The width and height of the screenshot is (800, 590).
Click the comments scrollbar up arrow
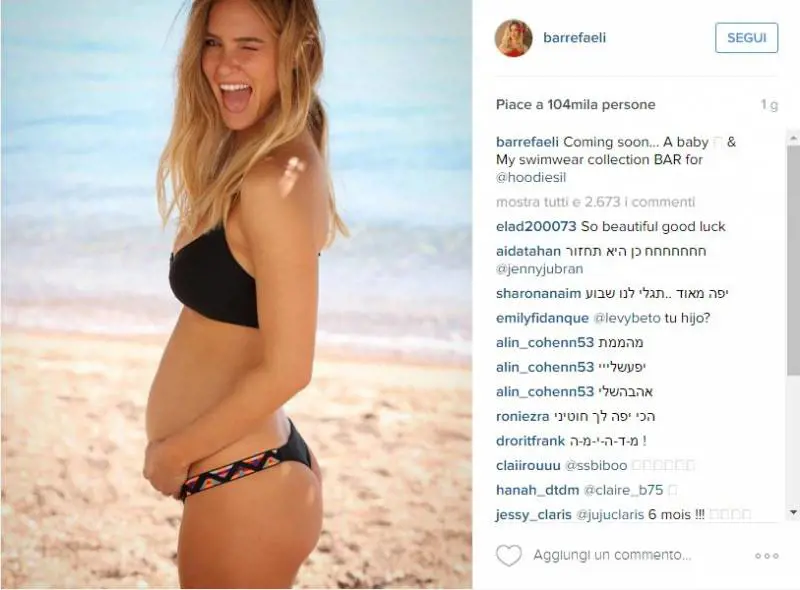click(793, 138)
